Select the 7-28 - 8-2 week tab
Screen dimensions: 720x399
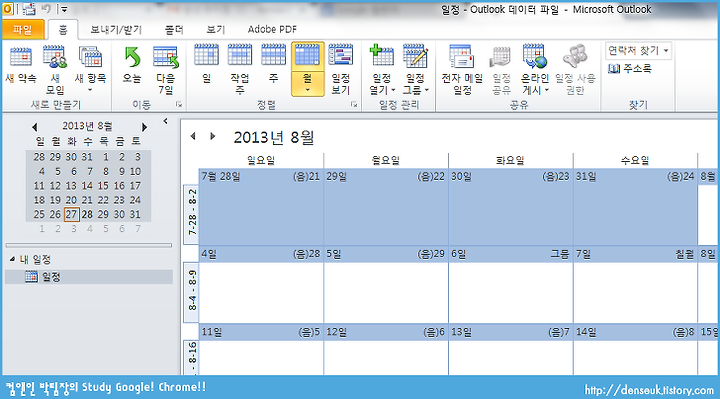(x=191, y=214)
